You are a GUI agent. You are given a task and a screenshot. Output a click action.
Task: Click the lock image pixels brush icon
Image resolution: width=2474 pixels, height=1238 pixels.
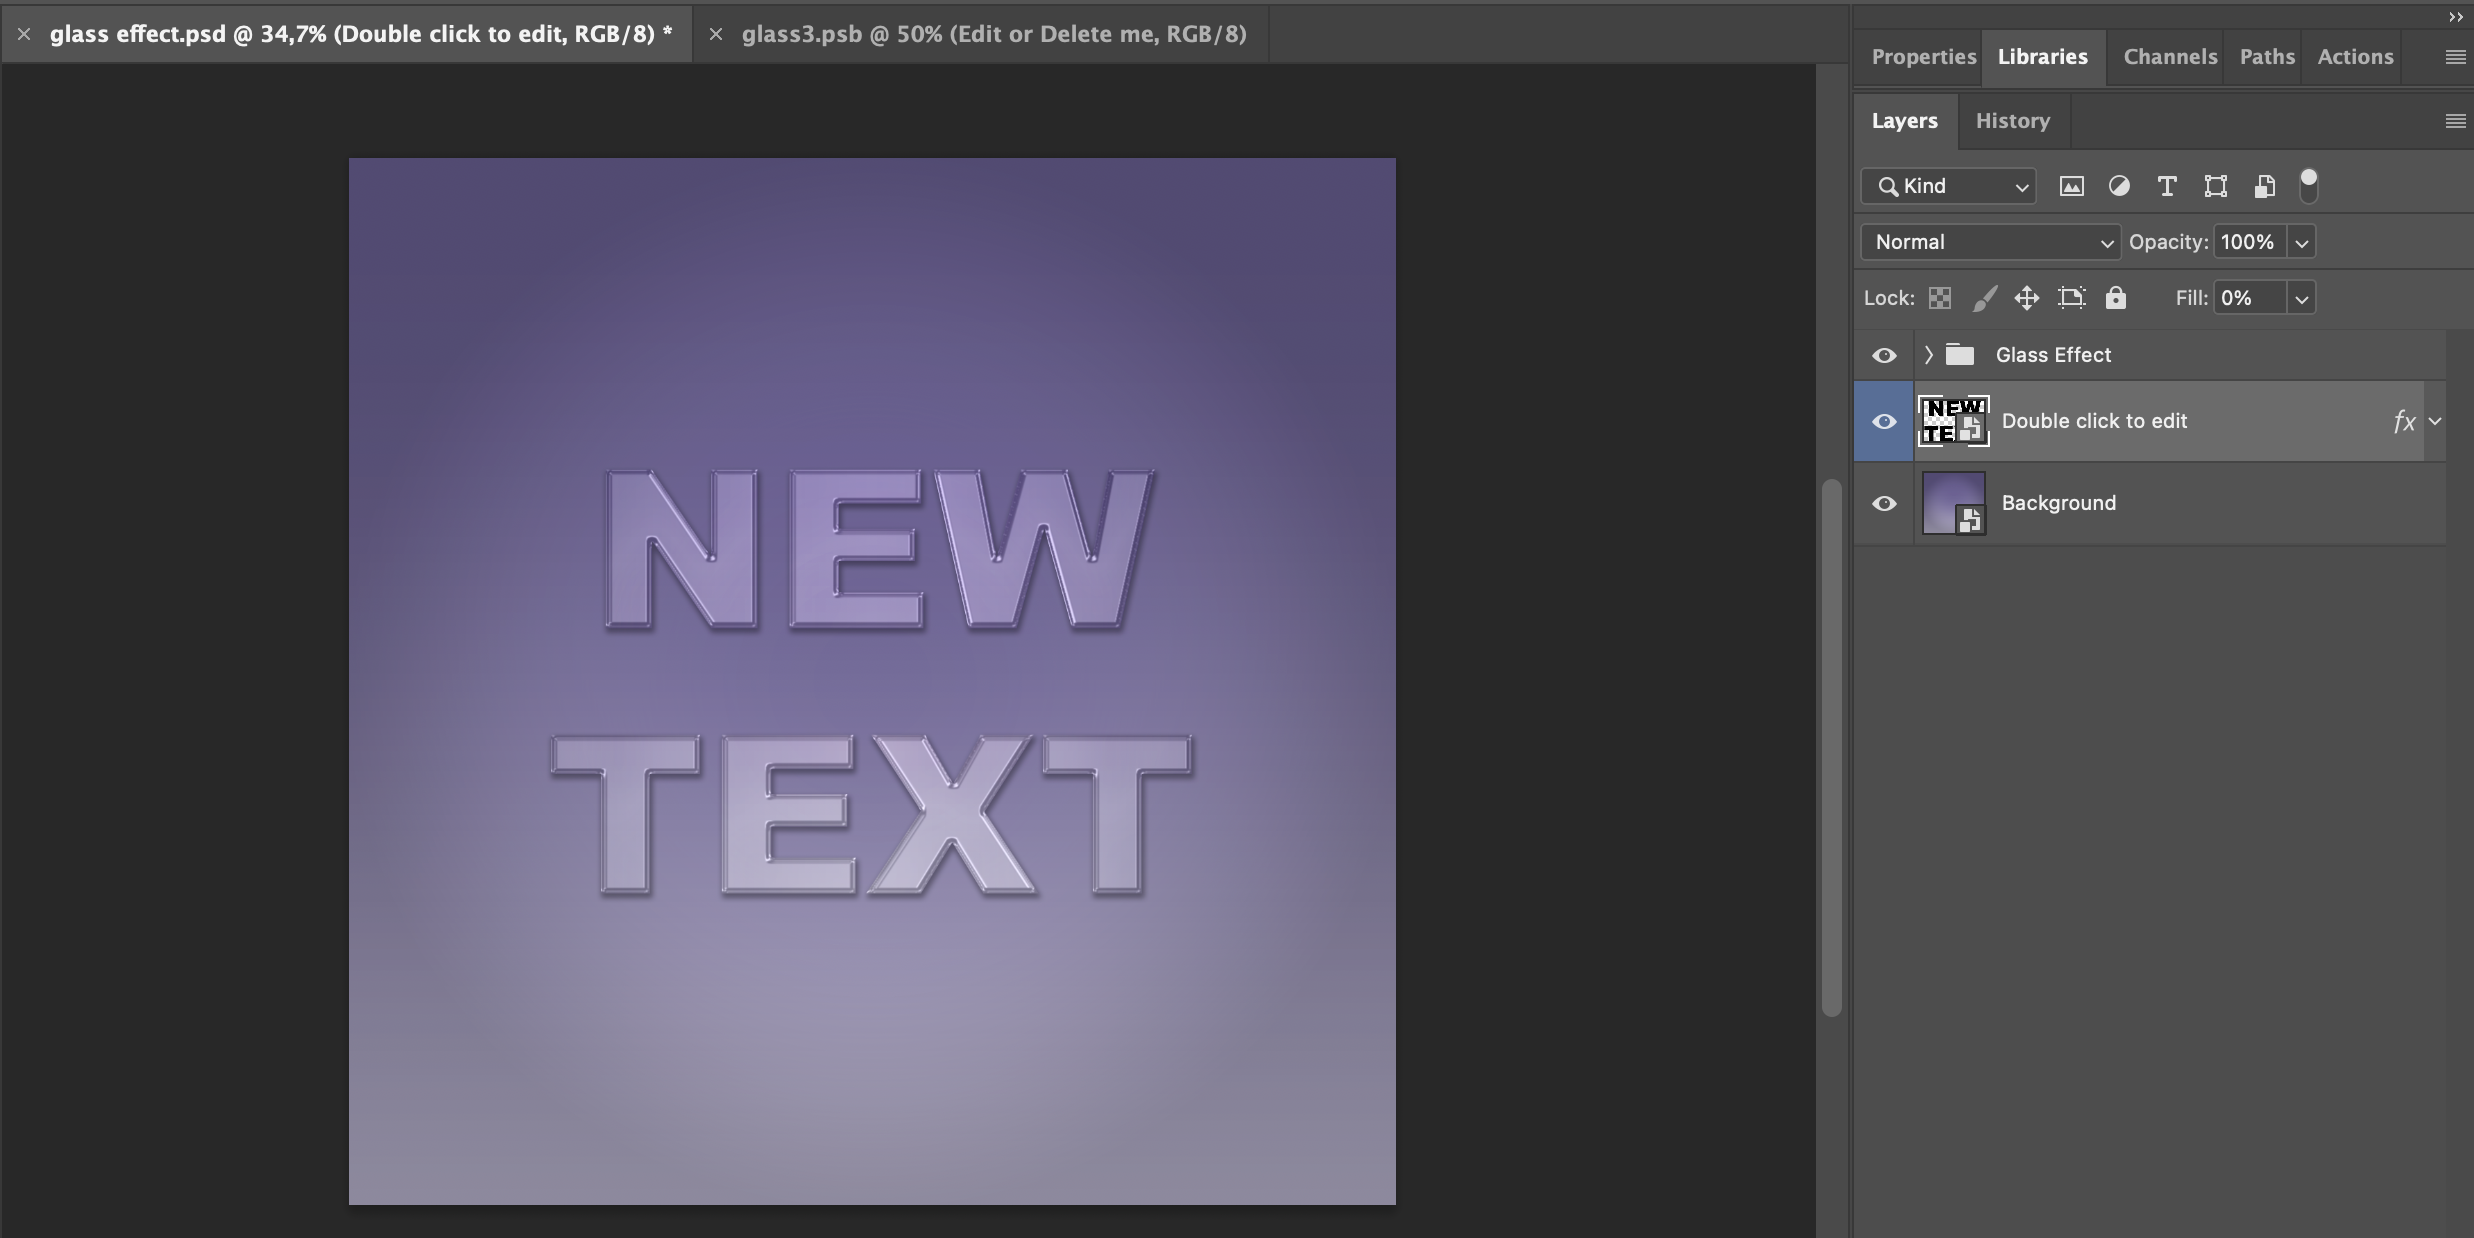[x=1984, y=298]
